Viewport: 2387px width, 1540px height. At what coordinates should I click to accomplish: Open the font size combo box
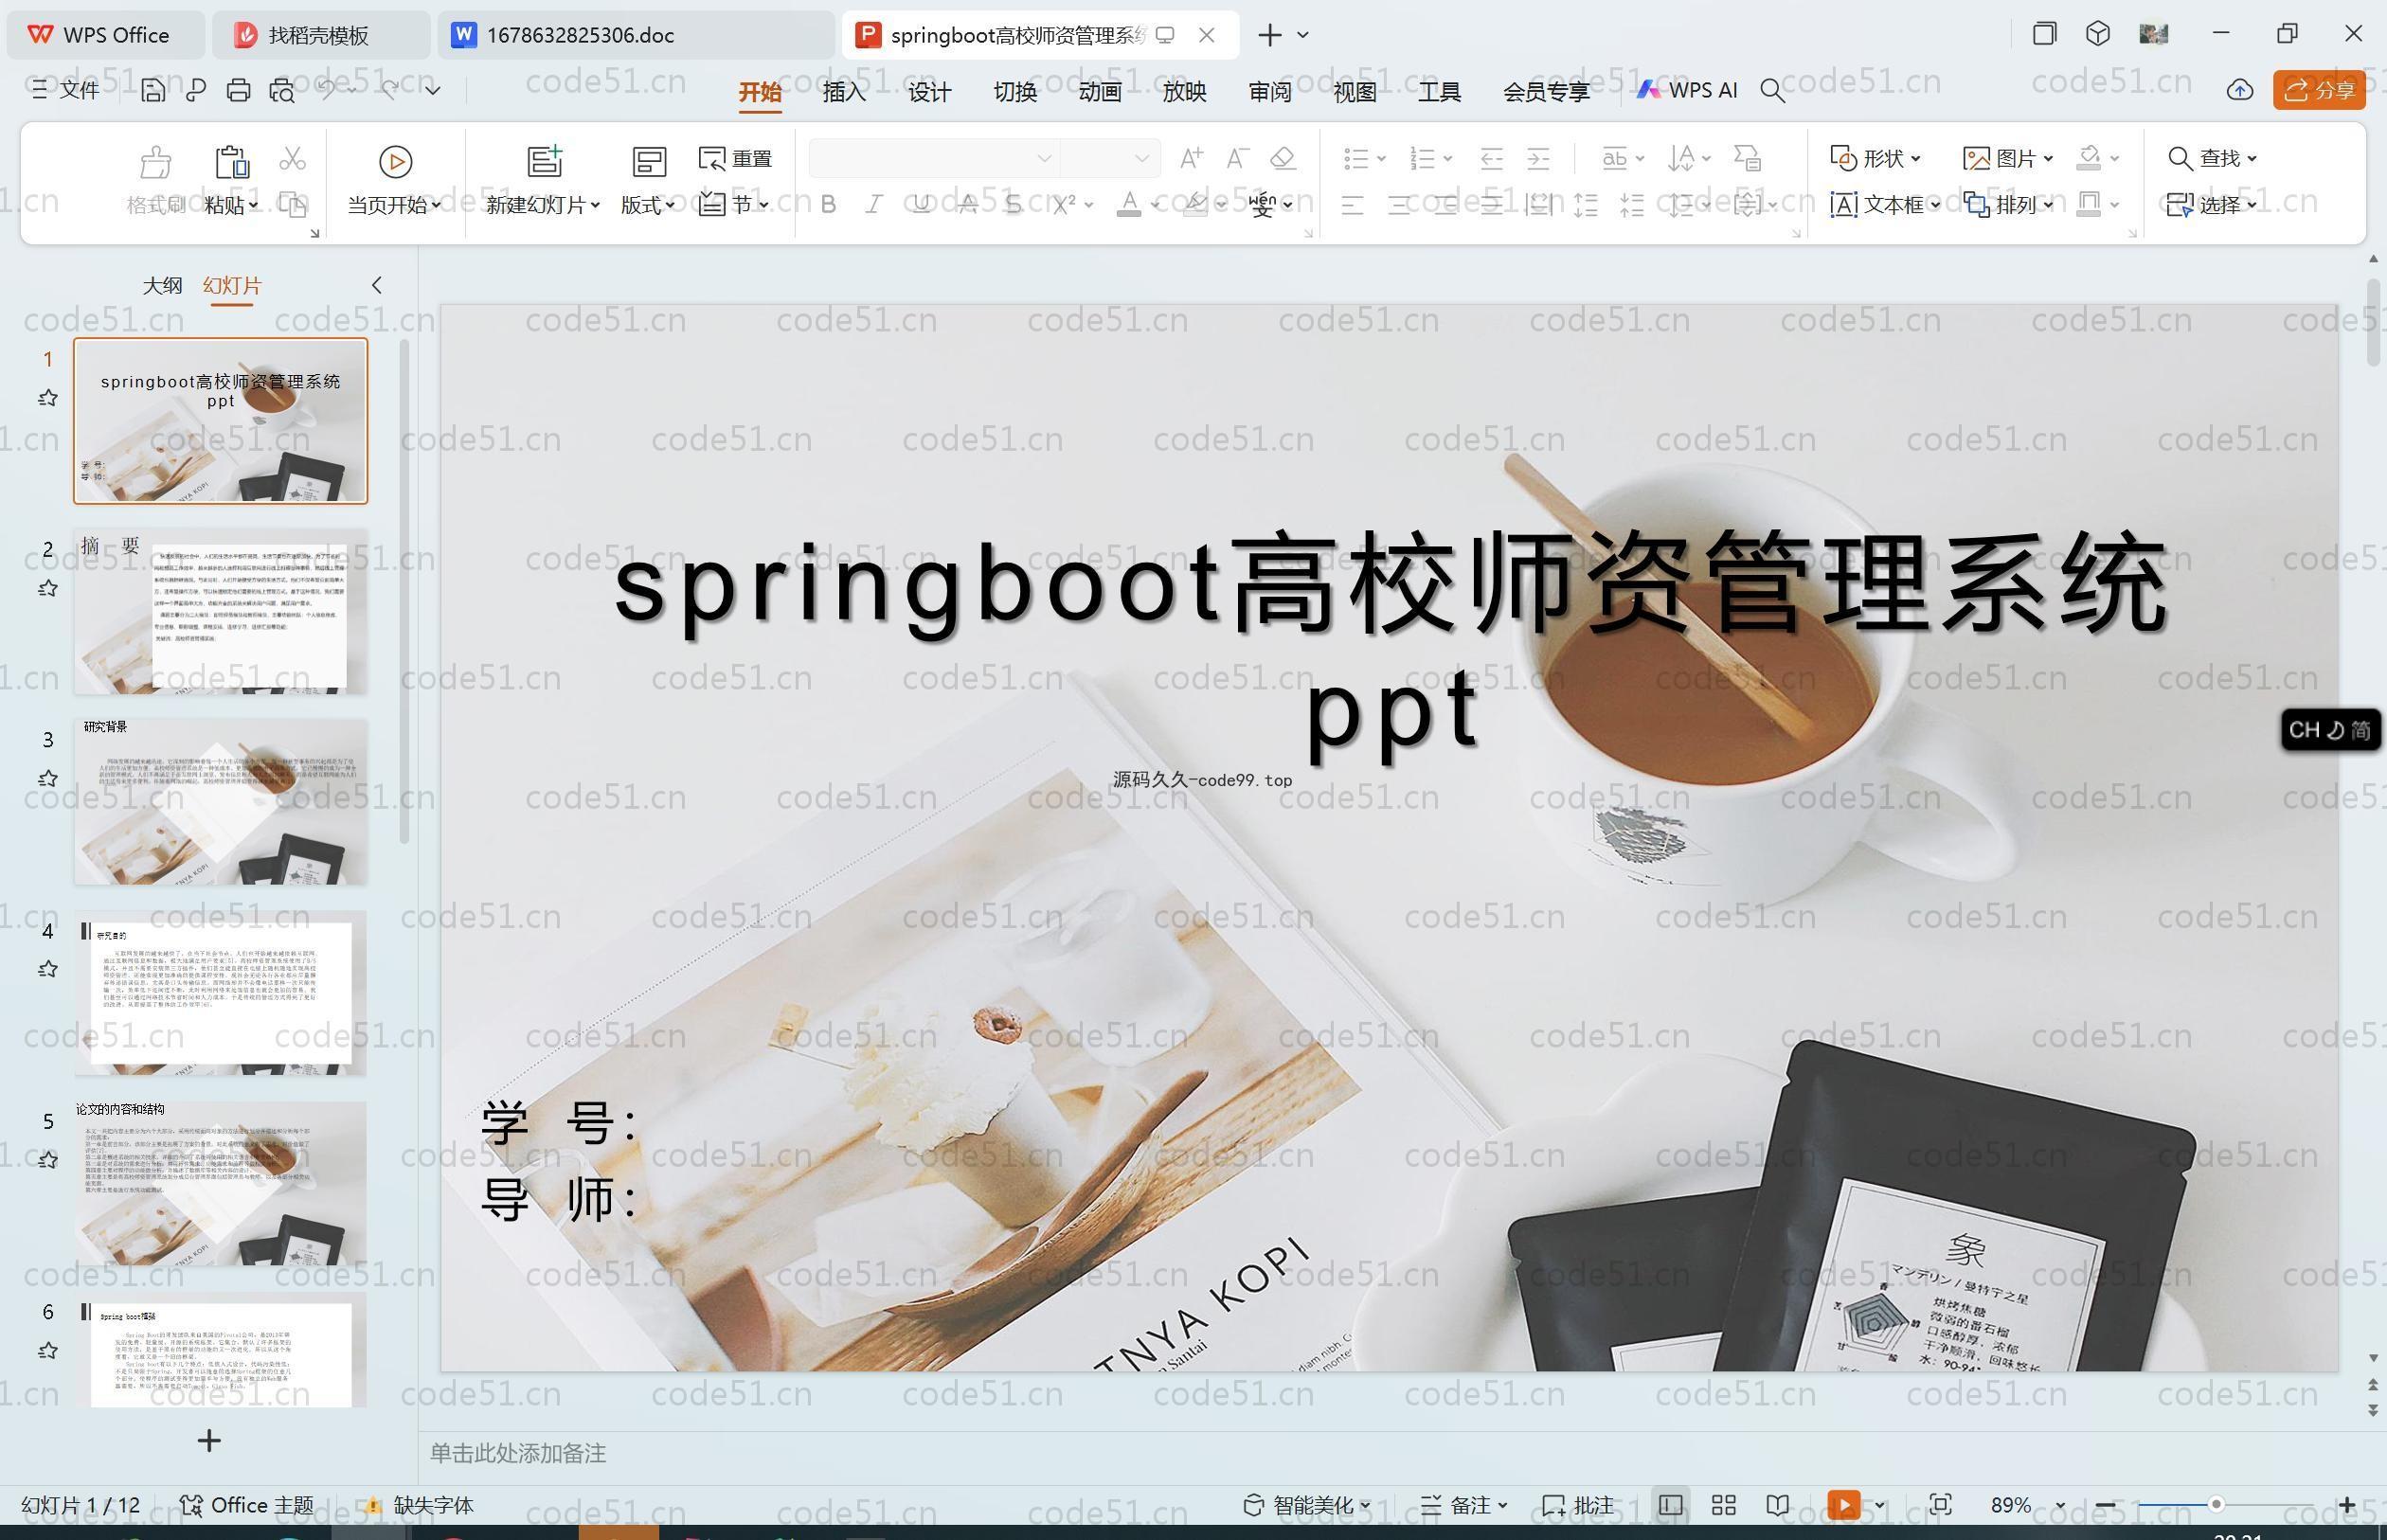pyautogui.click(x=1110, y=158)
